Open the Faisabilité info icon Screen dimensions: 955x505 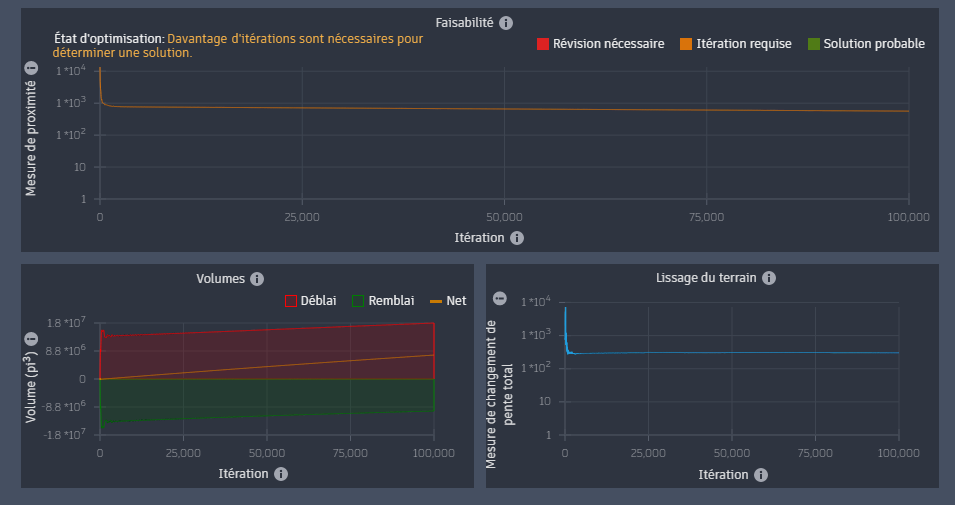(506, 23)
